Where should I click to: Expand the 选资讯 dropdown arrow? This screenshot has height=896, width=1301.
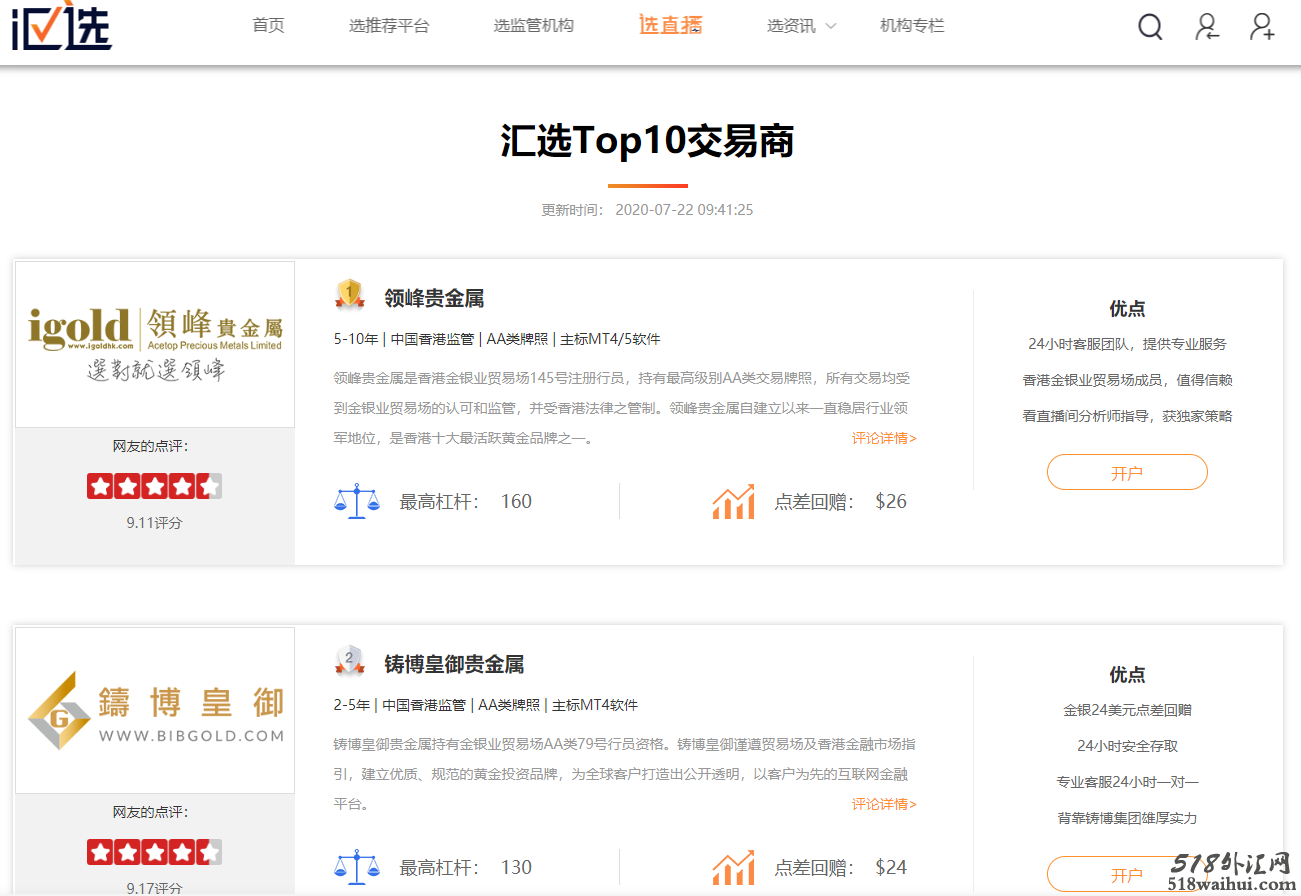click(830, 27)
